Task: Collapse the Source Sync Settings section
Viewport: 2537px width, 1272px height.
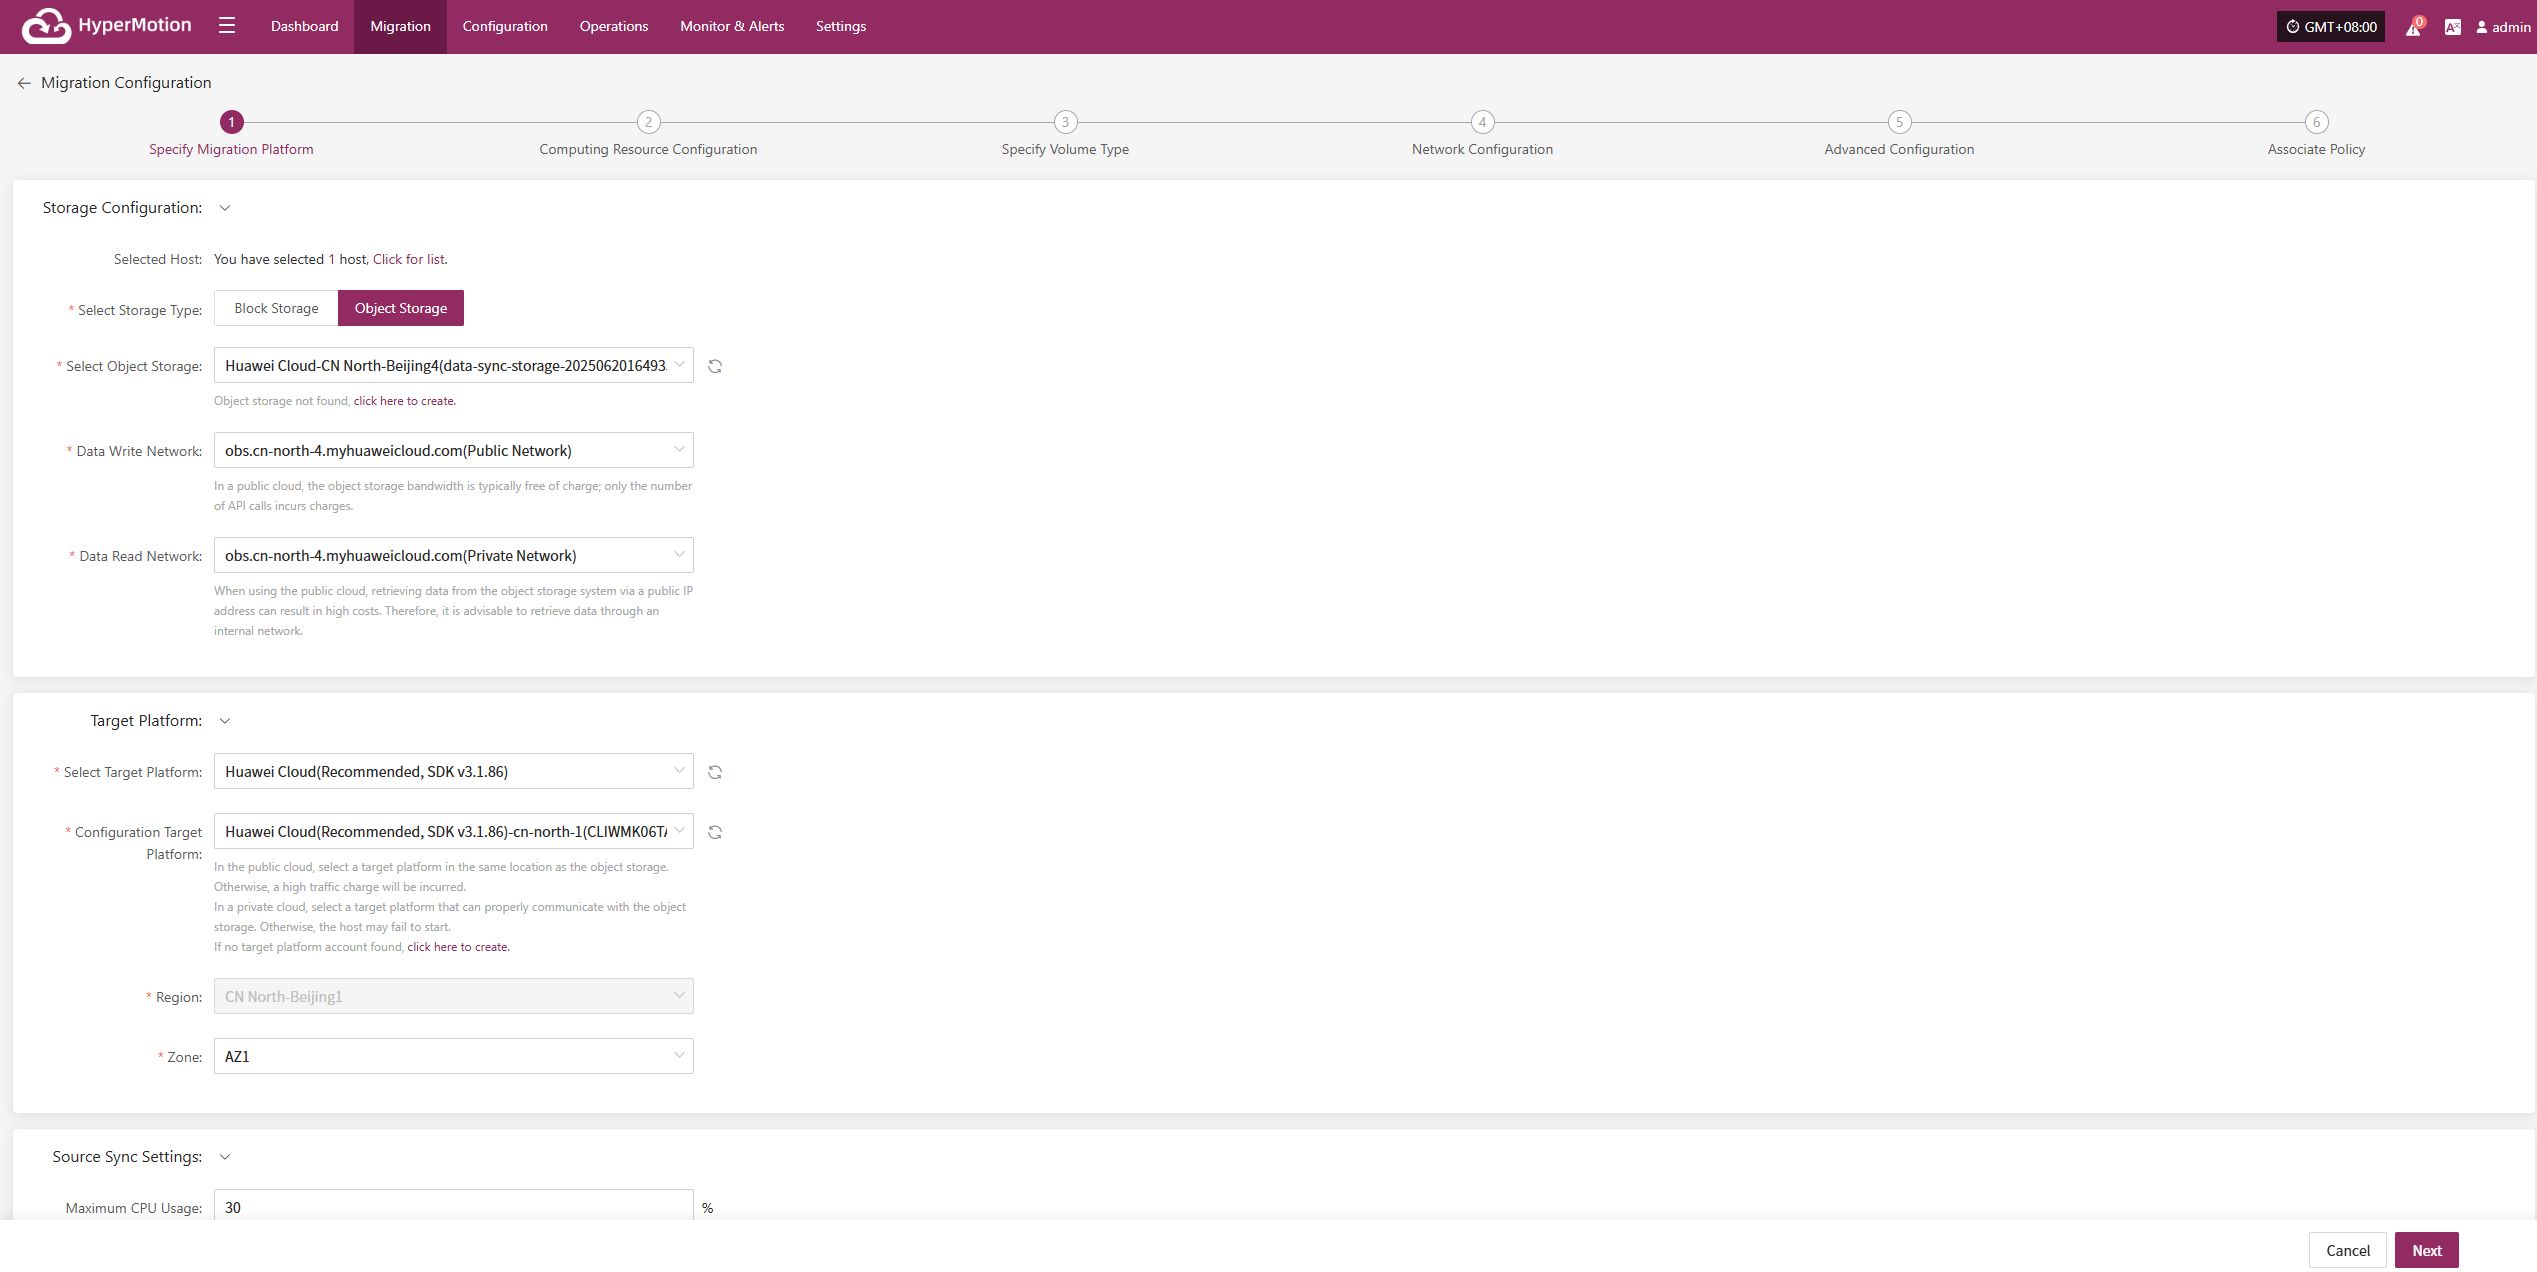Action: [225, 1157]
